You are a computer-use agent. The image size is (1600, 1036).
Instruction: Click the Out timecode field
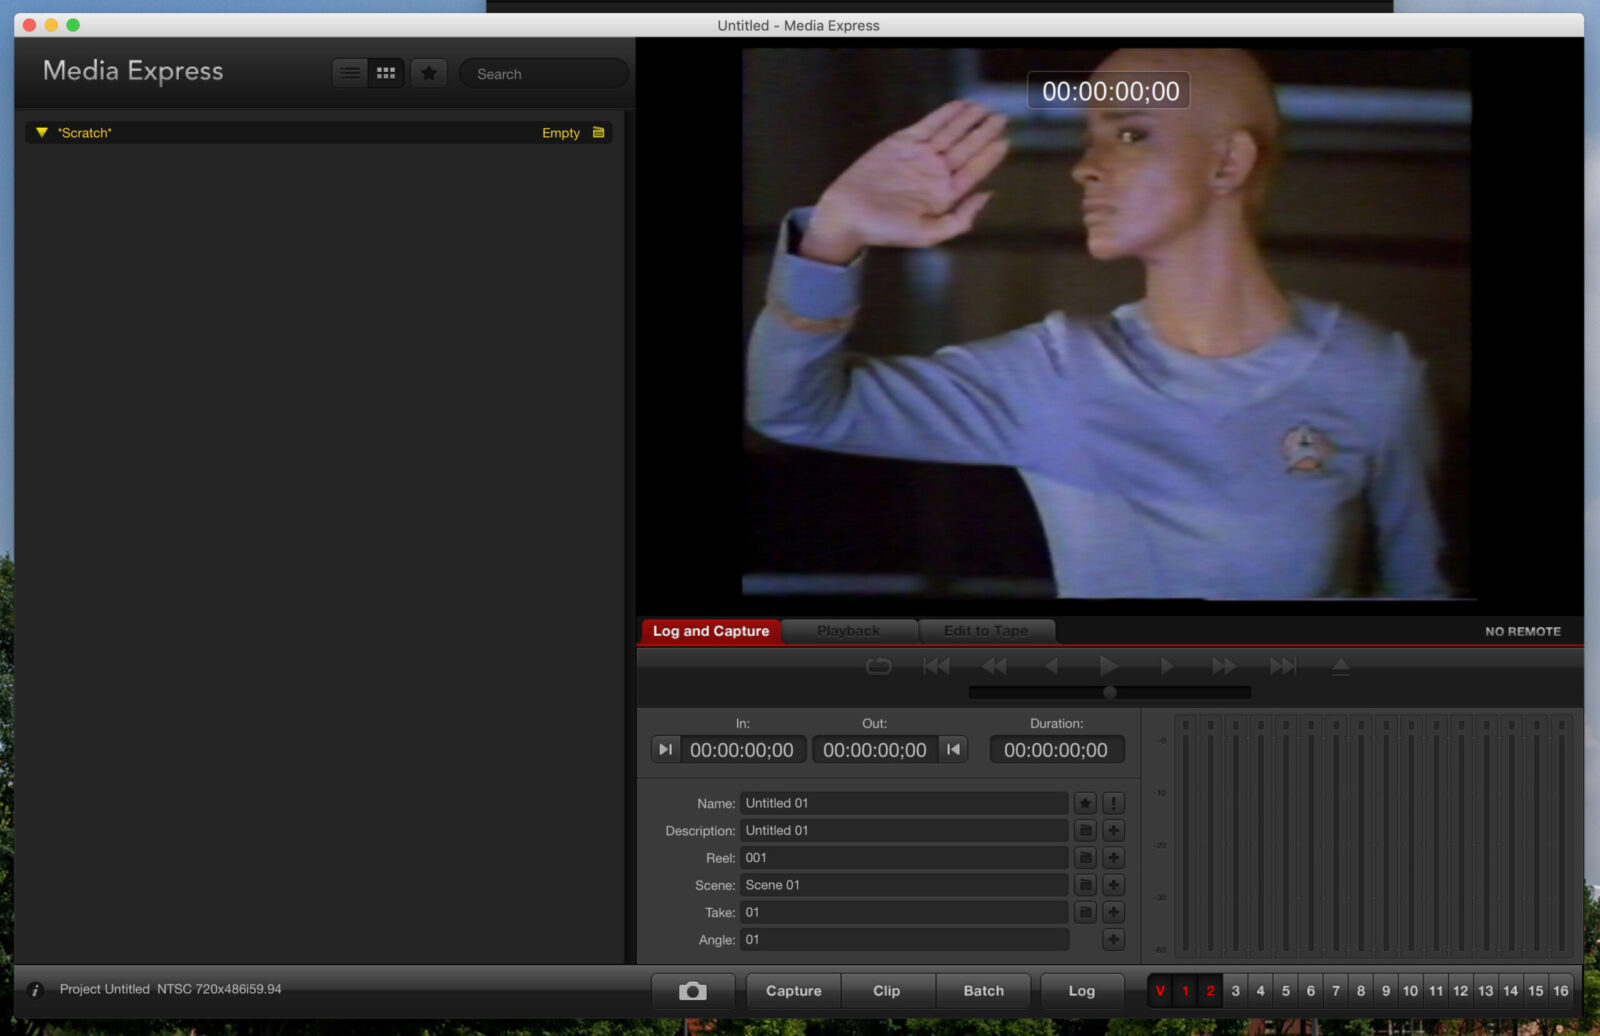coord(875,750)
